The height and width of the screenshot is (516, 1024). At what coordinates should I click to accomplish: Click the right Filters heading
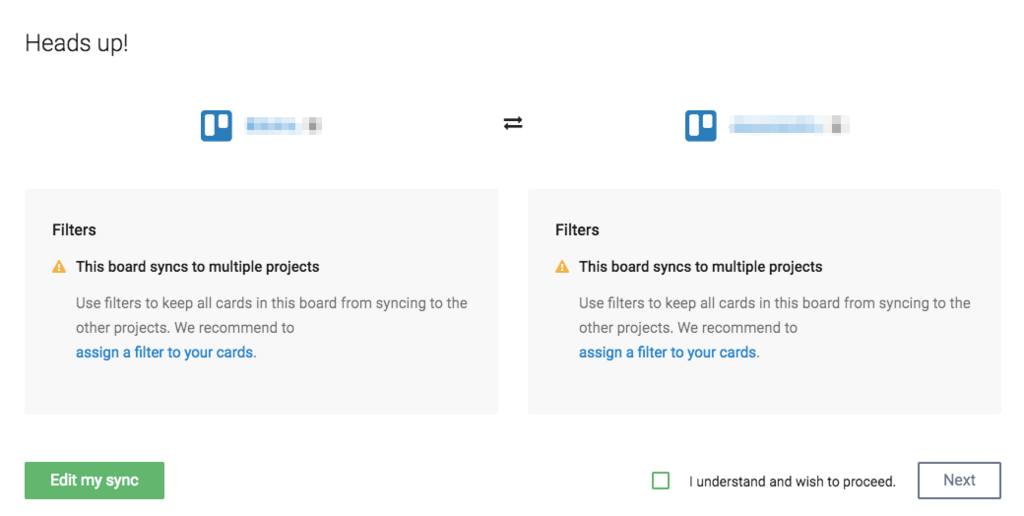577,230
